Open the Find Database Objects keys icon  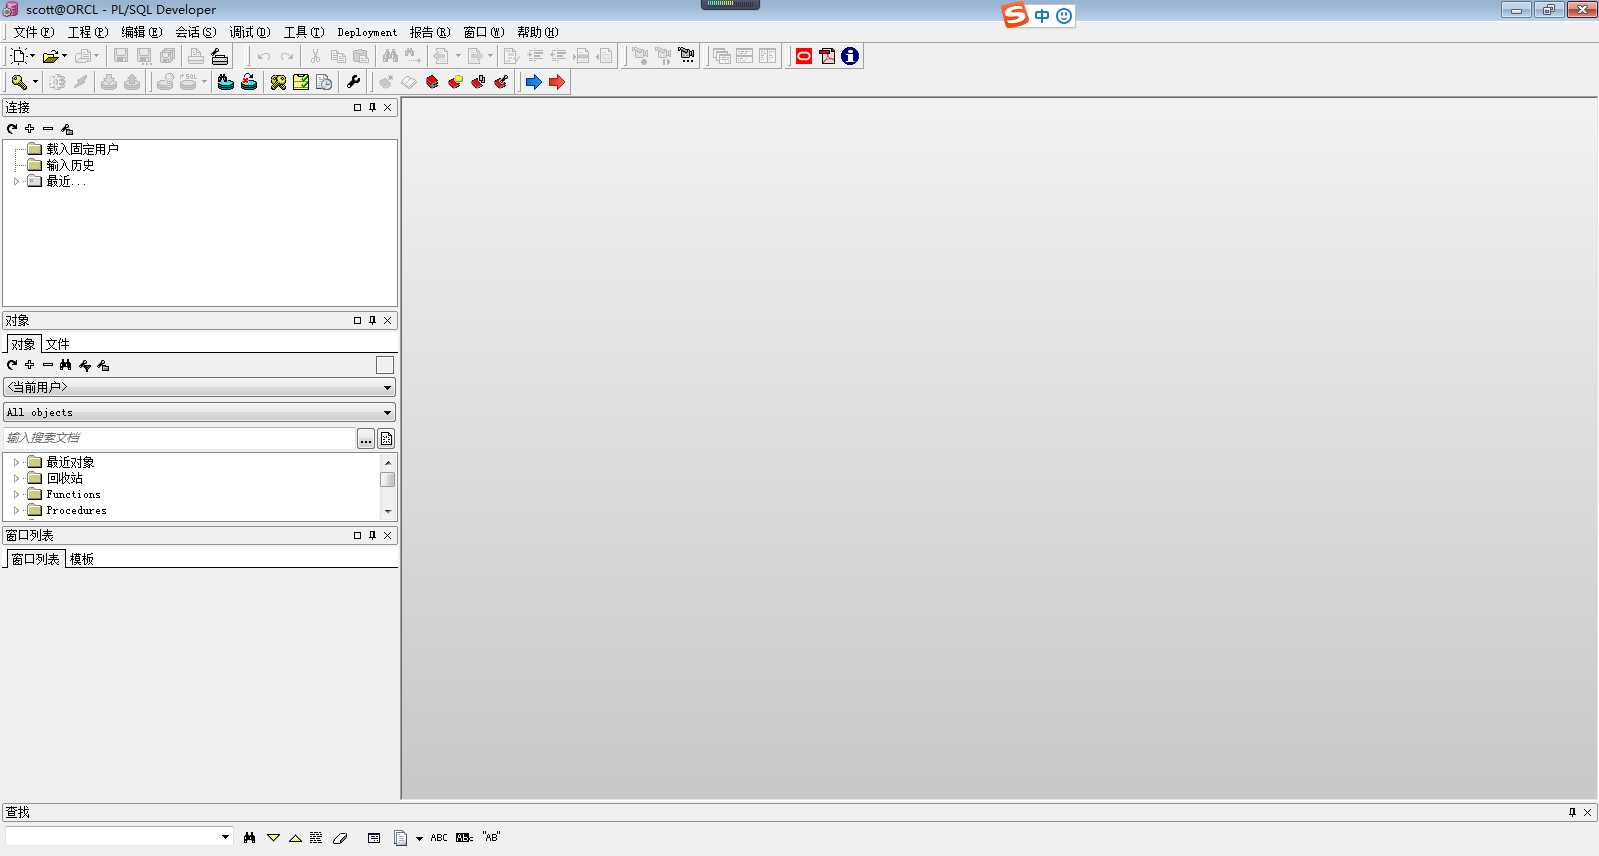[278, 82]
